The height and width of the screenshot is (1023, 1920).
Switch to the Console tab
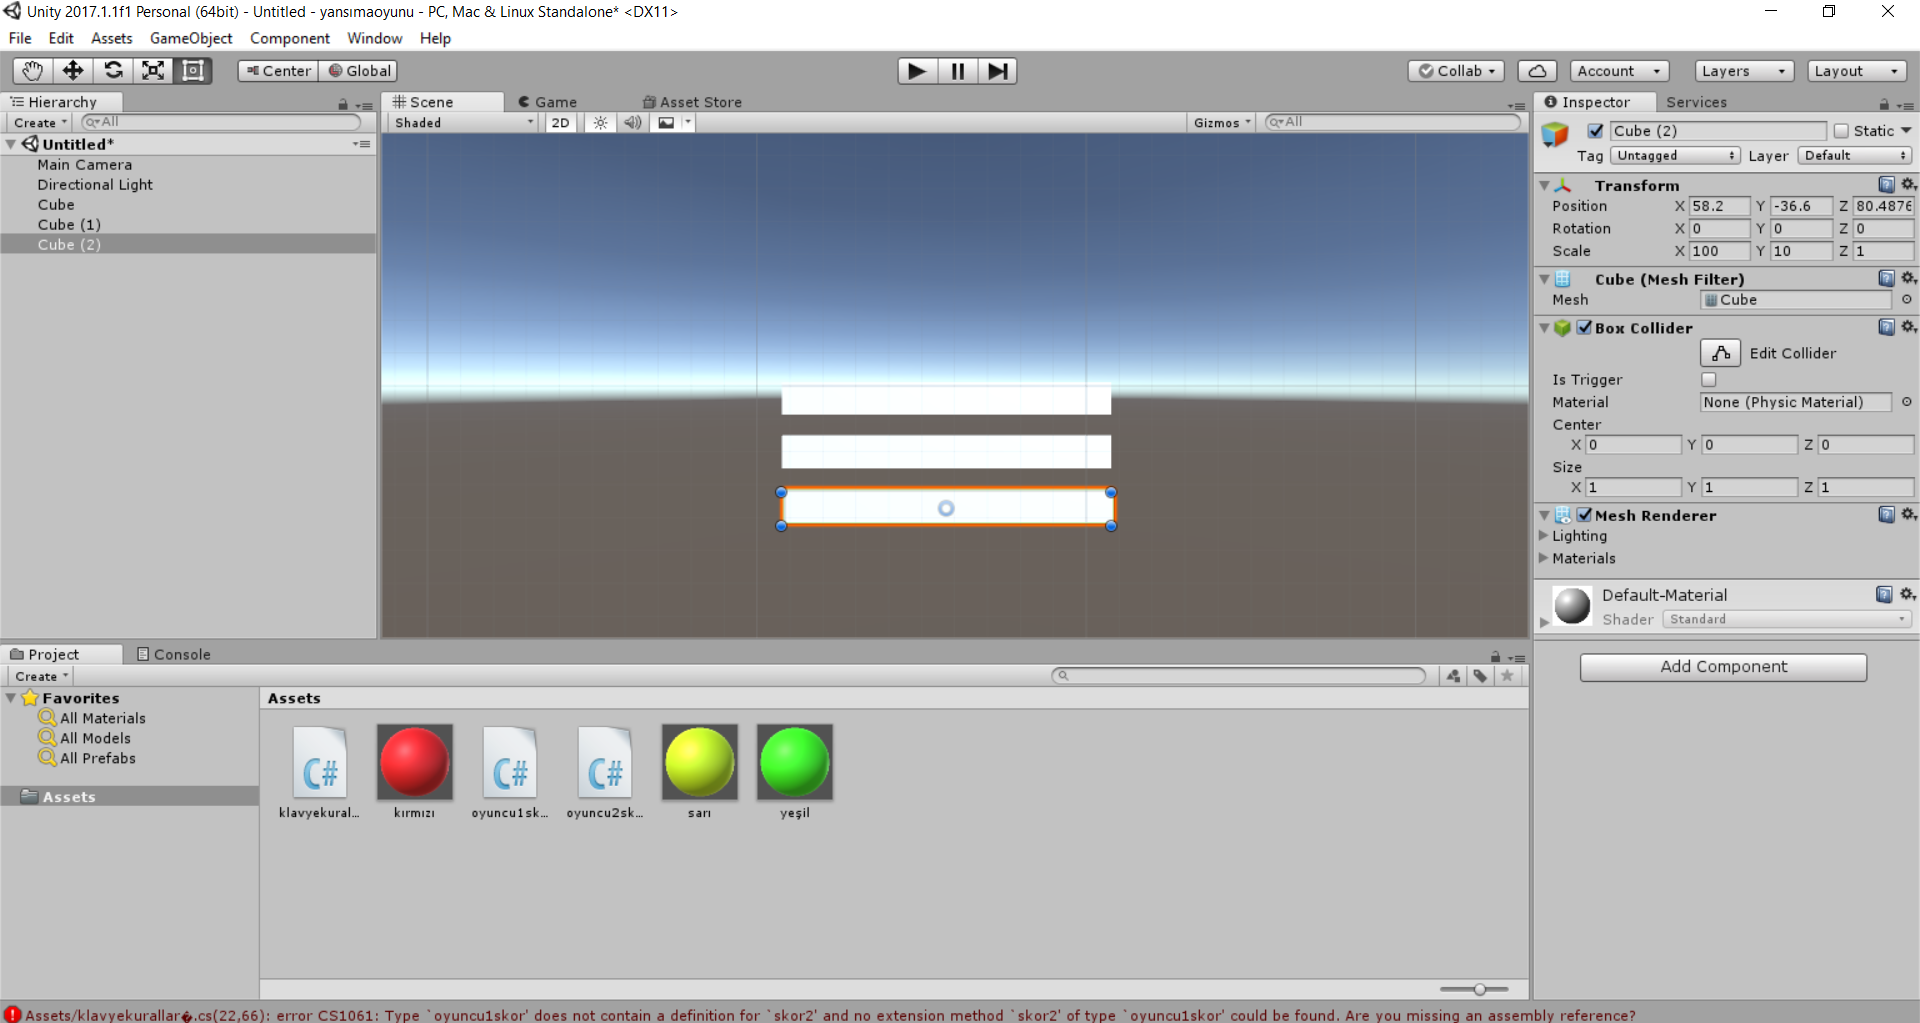[174, 654]
